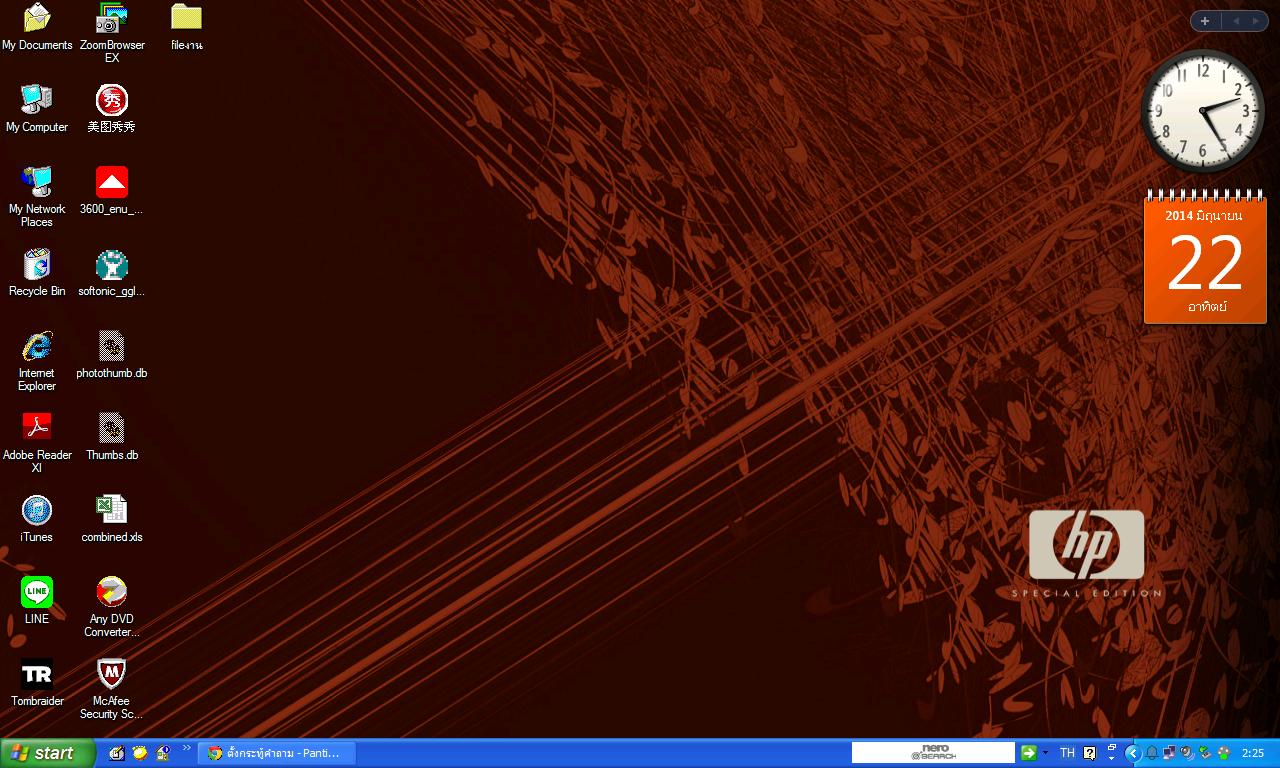Open the Windows Start menu

pyautogui.click(x=48, y=753)
